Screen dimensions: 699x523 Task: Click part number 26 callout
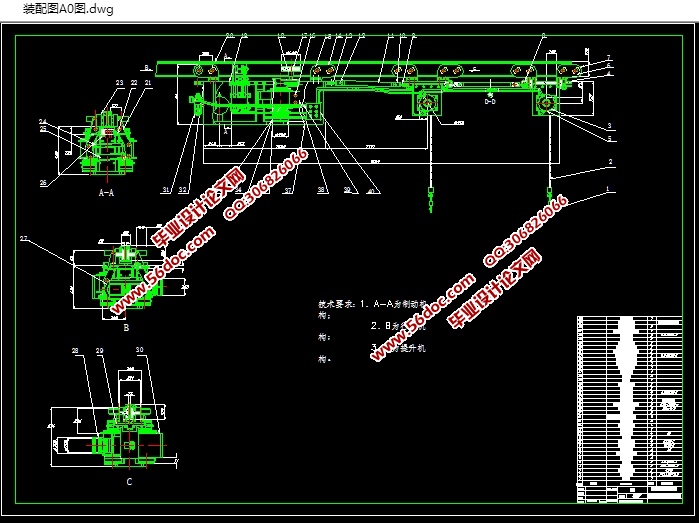tap(44, 183)
